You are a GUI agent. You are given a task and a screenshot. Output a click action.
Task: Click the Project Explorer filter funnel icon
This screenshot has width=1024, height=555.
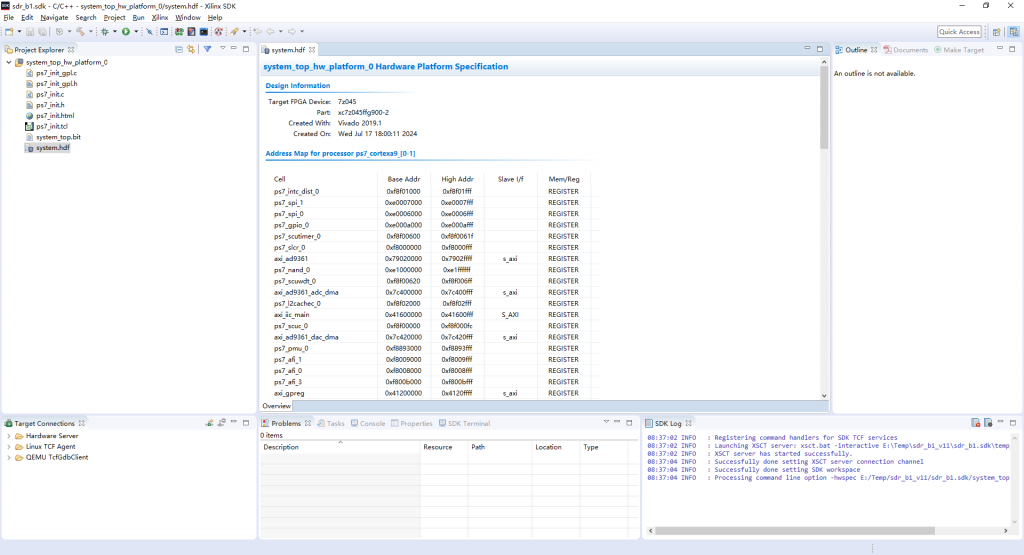(207, 49)
